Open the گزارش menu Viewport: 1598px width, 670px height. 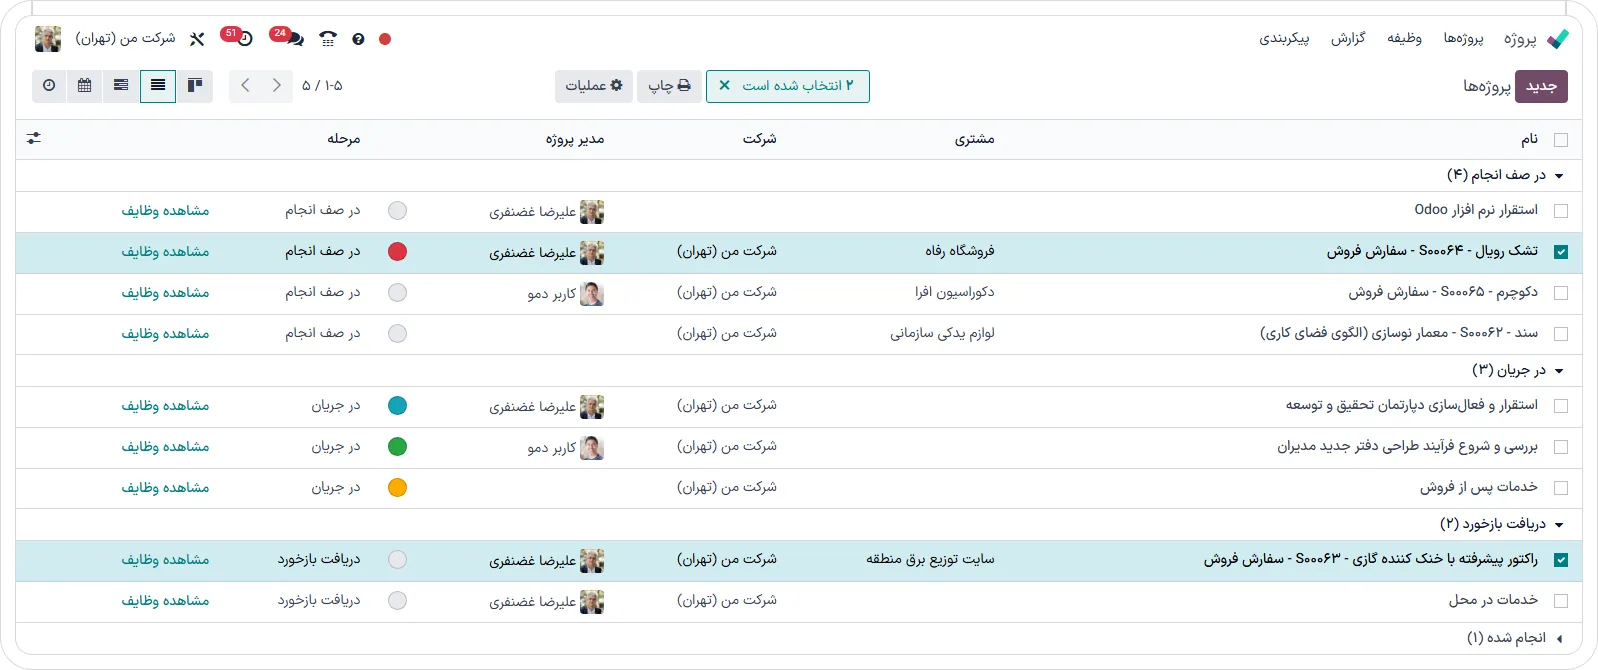click(1347, 39)
